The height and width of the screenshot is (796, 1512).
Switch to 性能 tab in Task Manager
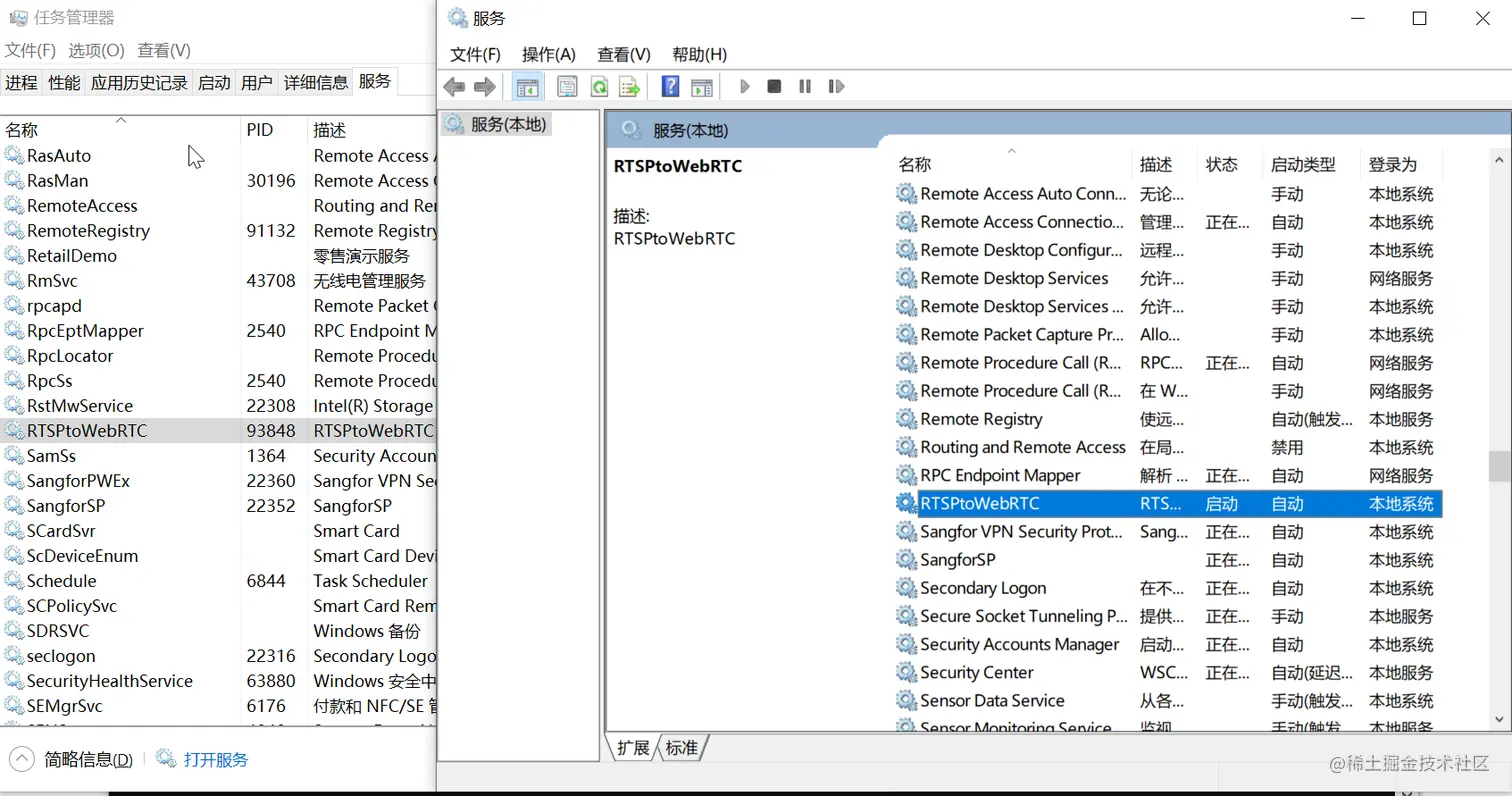tap(64, 83)
